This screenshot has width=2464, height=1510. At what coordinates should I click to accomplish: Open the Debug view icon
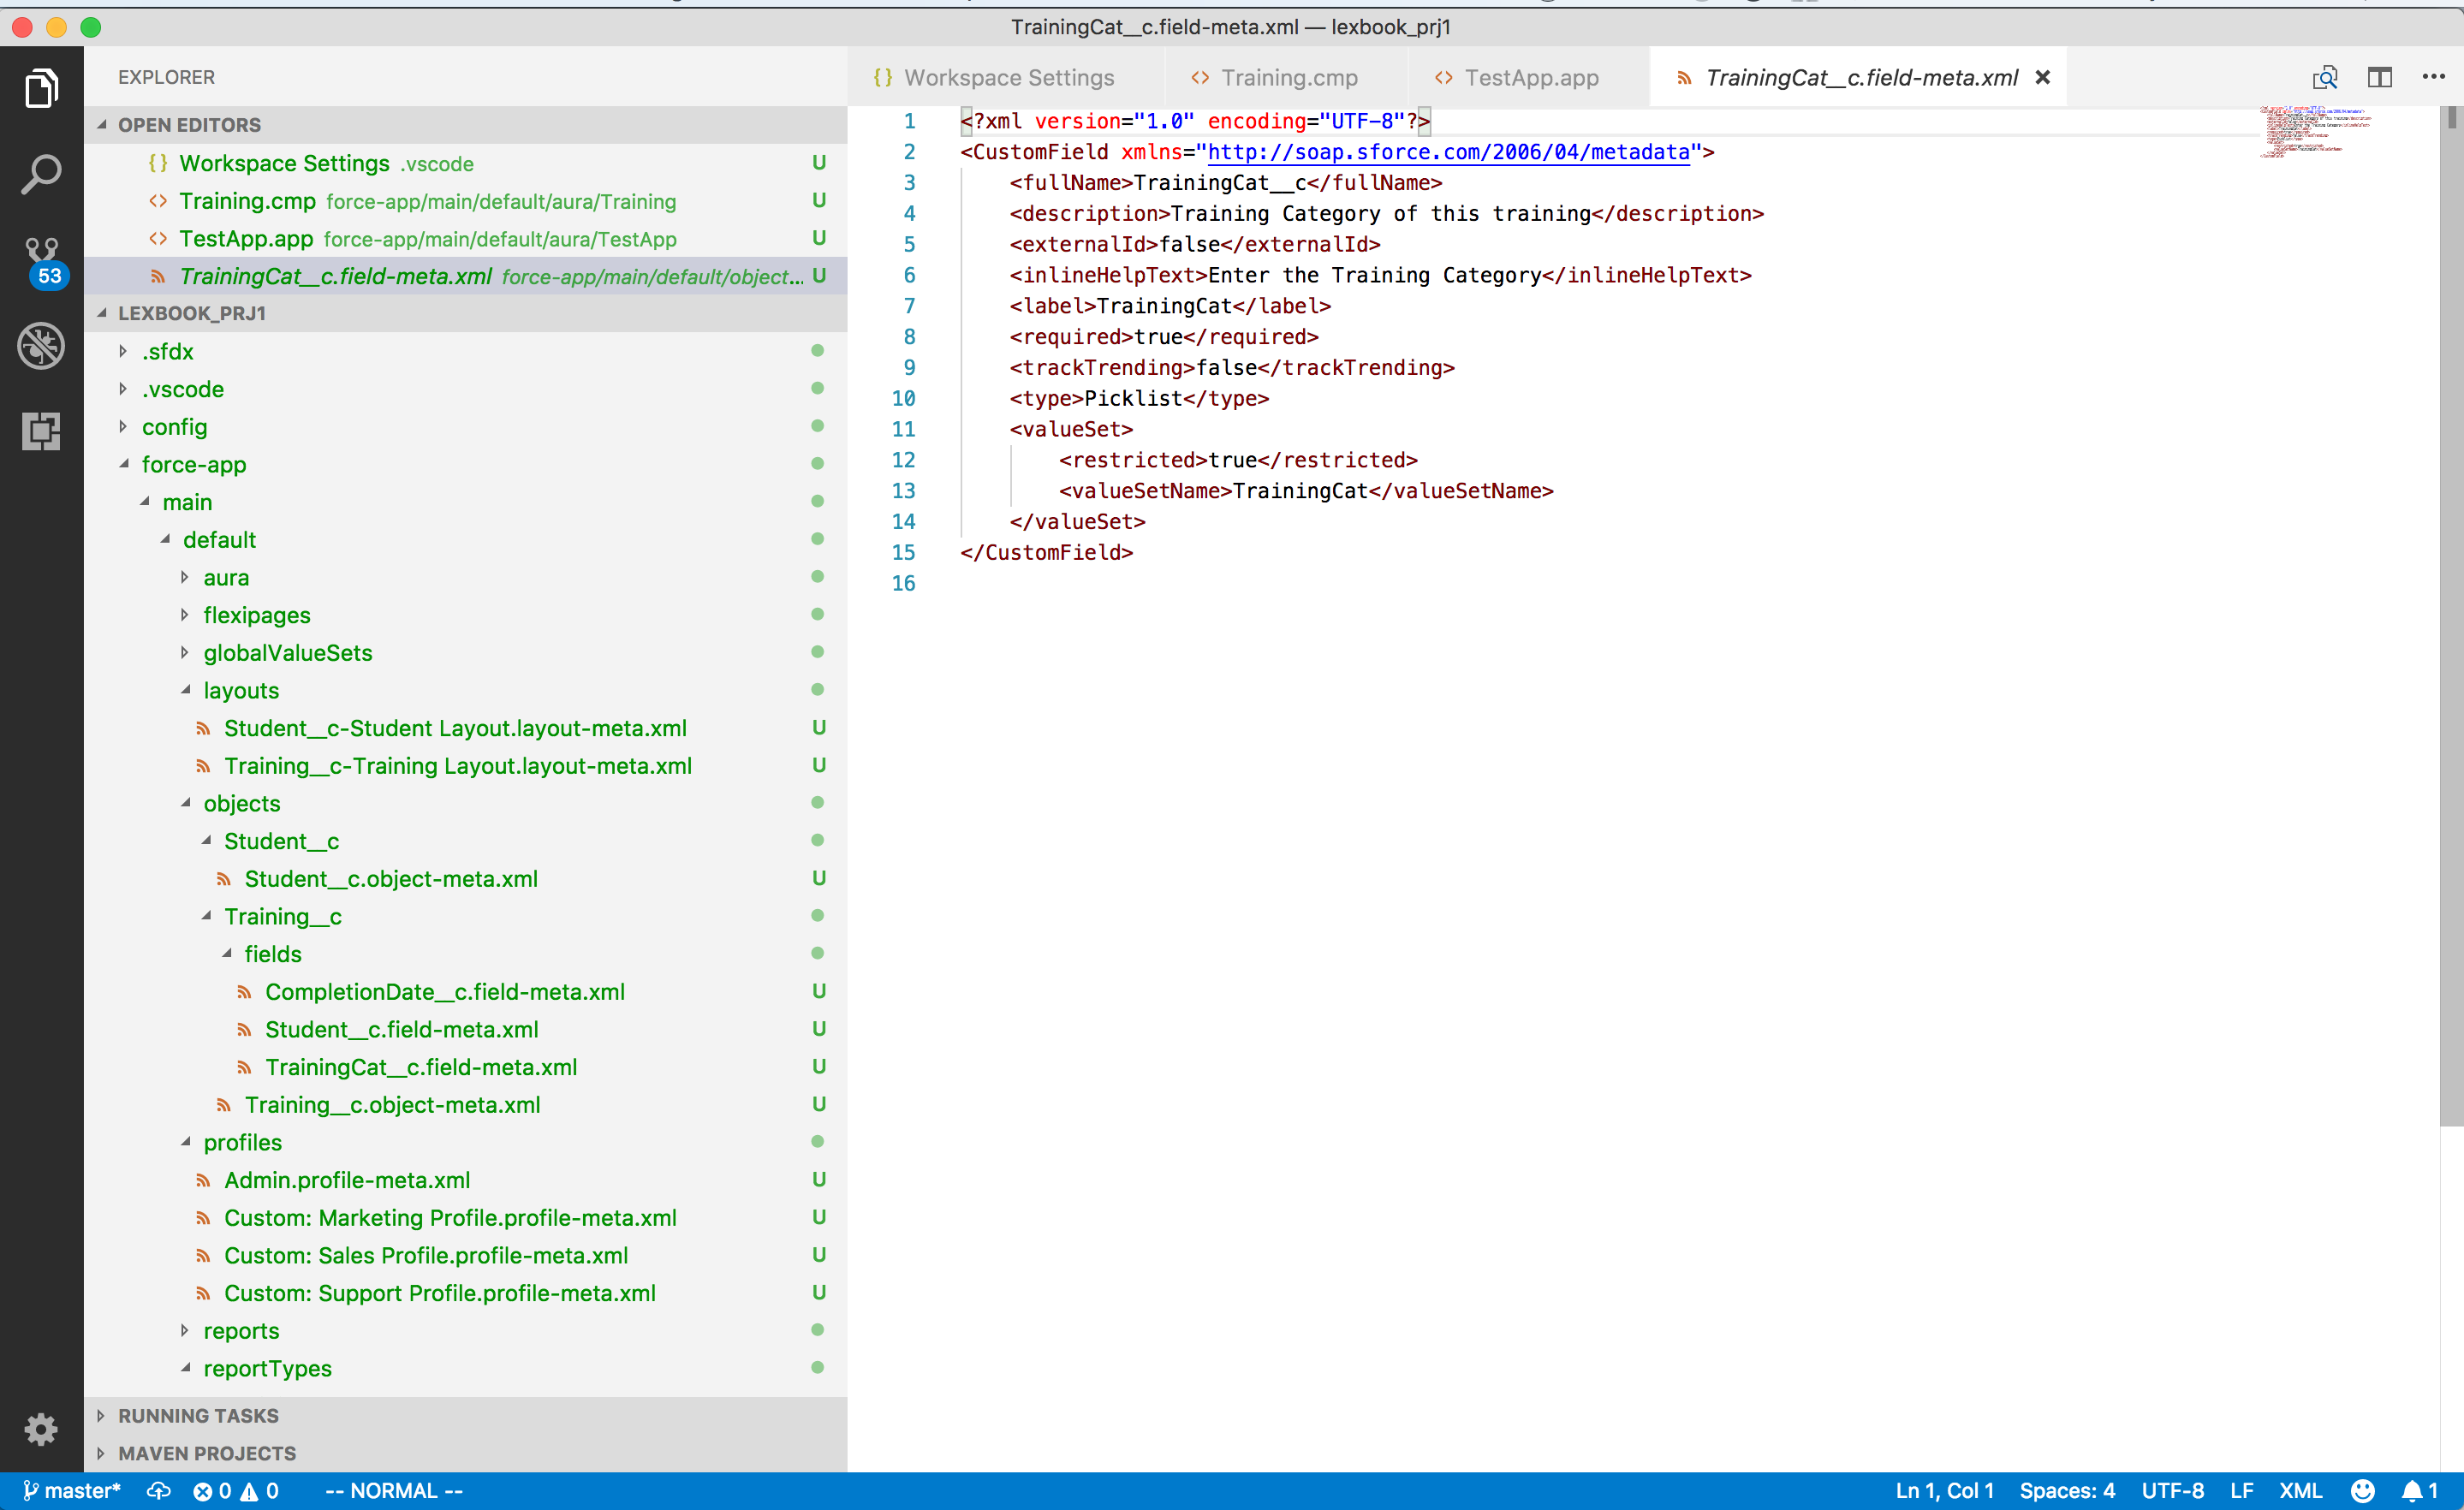(x=41, y=346)
